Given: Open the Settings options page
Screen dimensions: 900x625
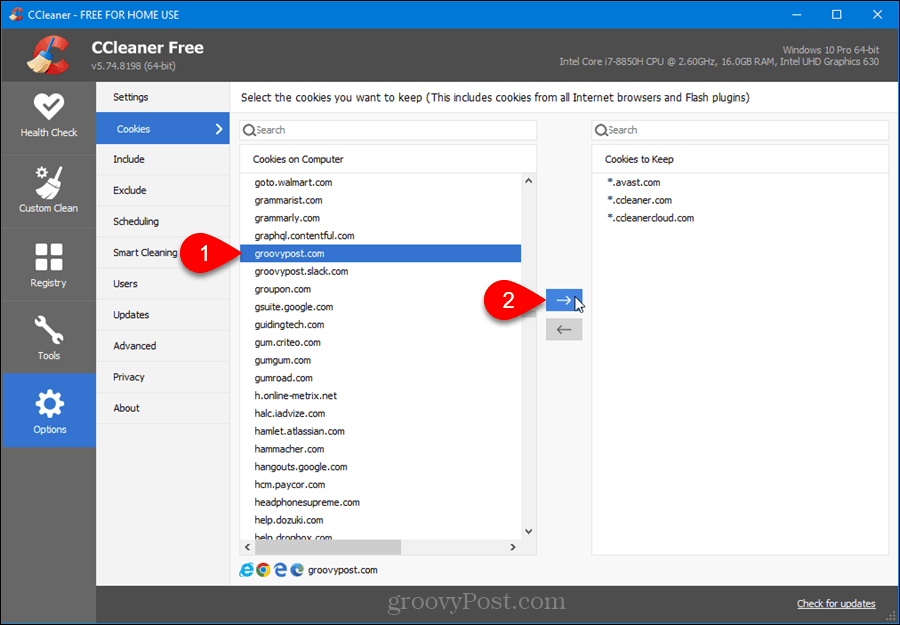Looking at the screenshot, I should click(163, 97).
